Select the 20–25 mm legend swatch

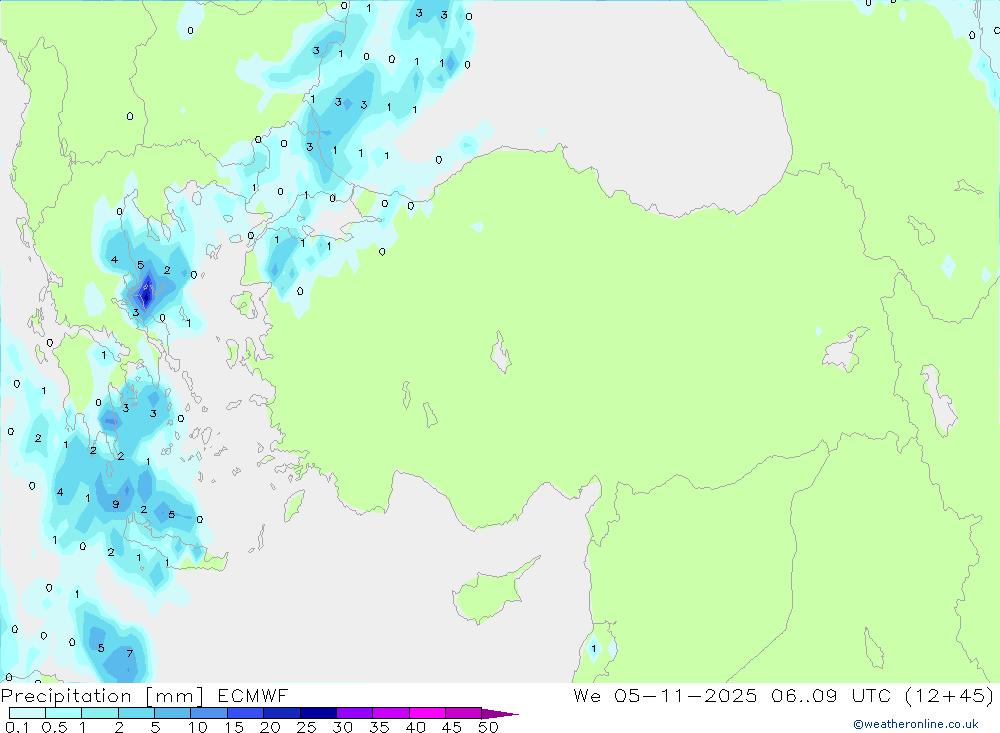tap(282, 713)
